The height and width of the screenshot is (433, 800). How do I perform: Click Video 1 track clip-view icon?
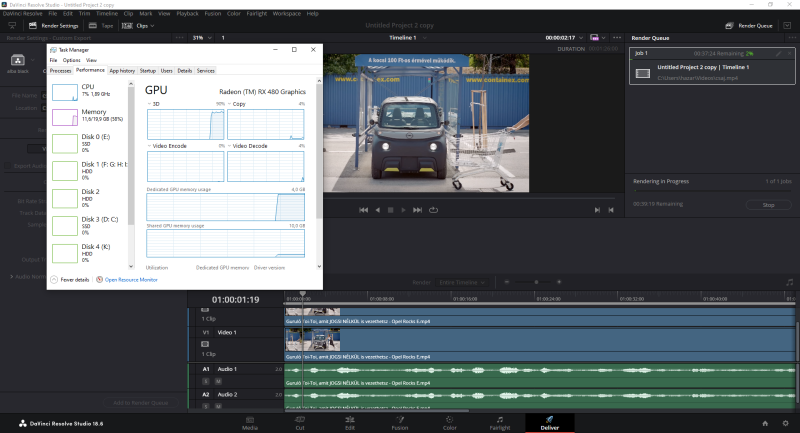[205, 344]
